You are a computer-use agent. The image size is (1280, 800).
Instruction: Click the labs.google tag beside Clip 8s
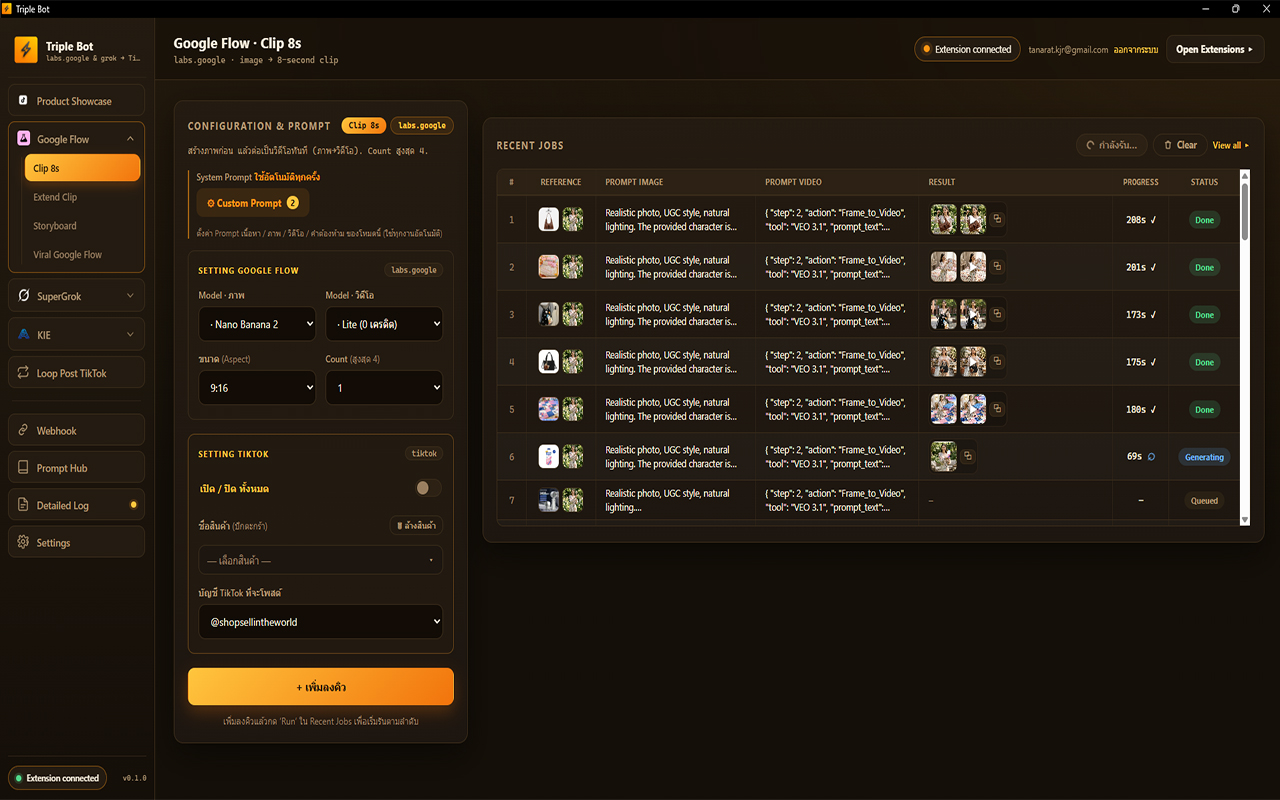[422, 126]
